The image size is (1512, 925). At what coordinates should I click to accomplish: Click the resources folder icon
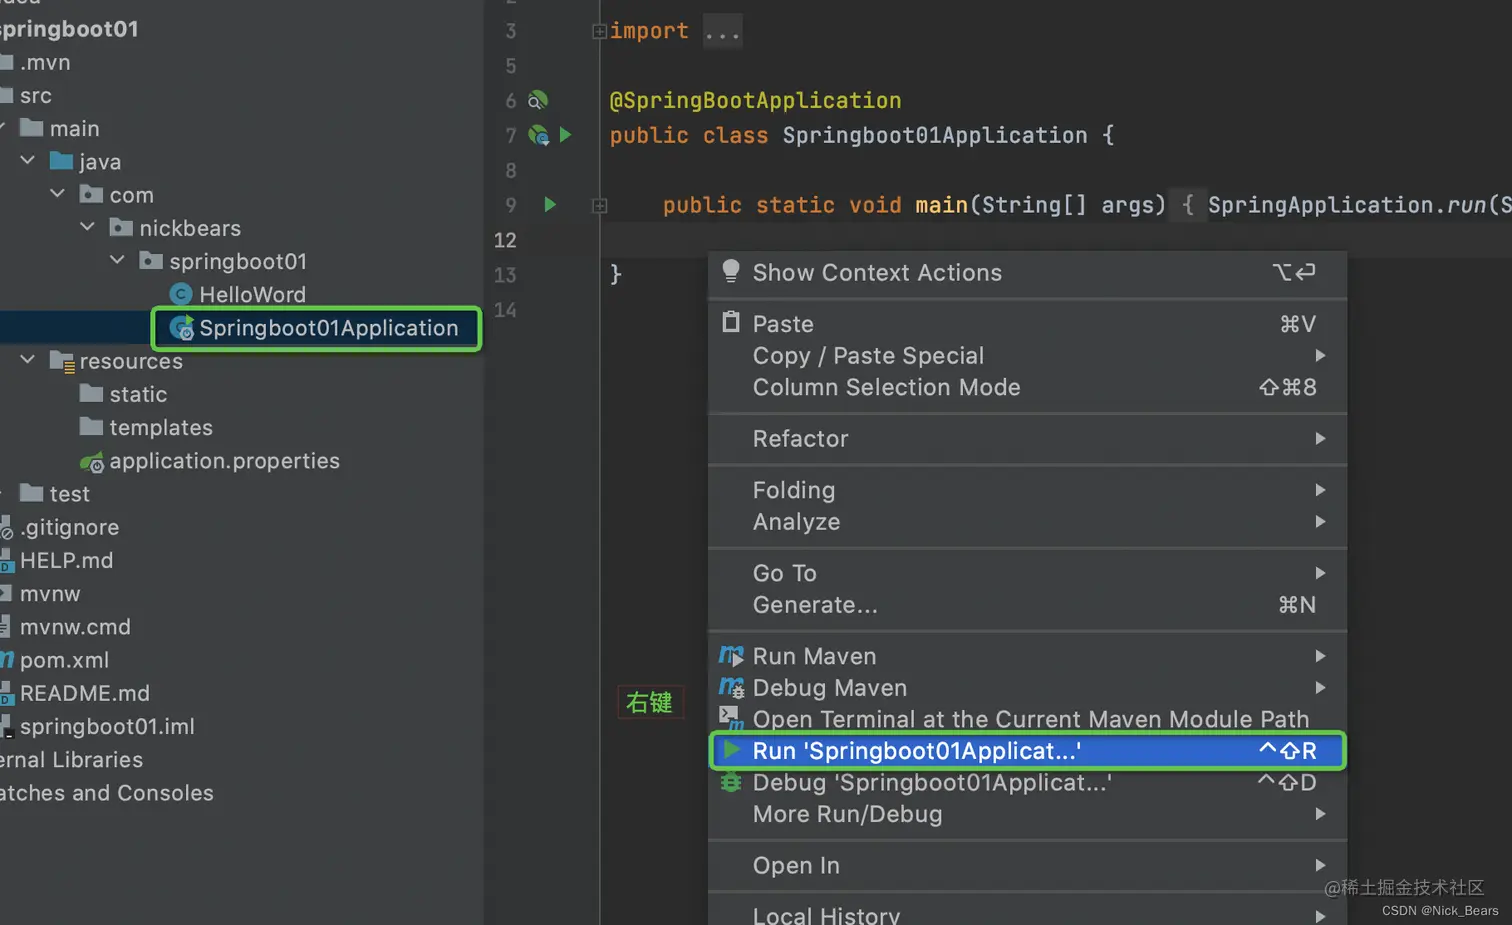62,361
